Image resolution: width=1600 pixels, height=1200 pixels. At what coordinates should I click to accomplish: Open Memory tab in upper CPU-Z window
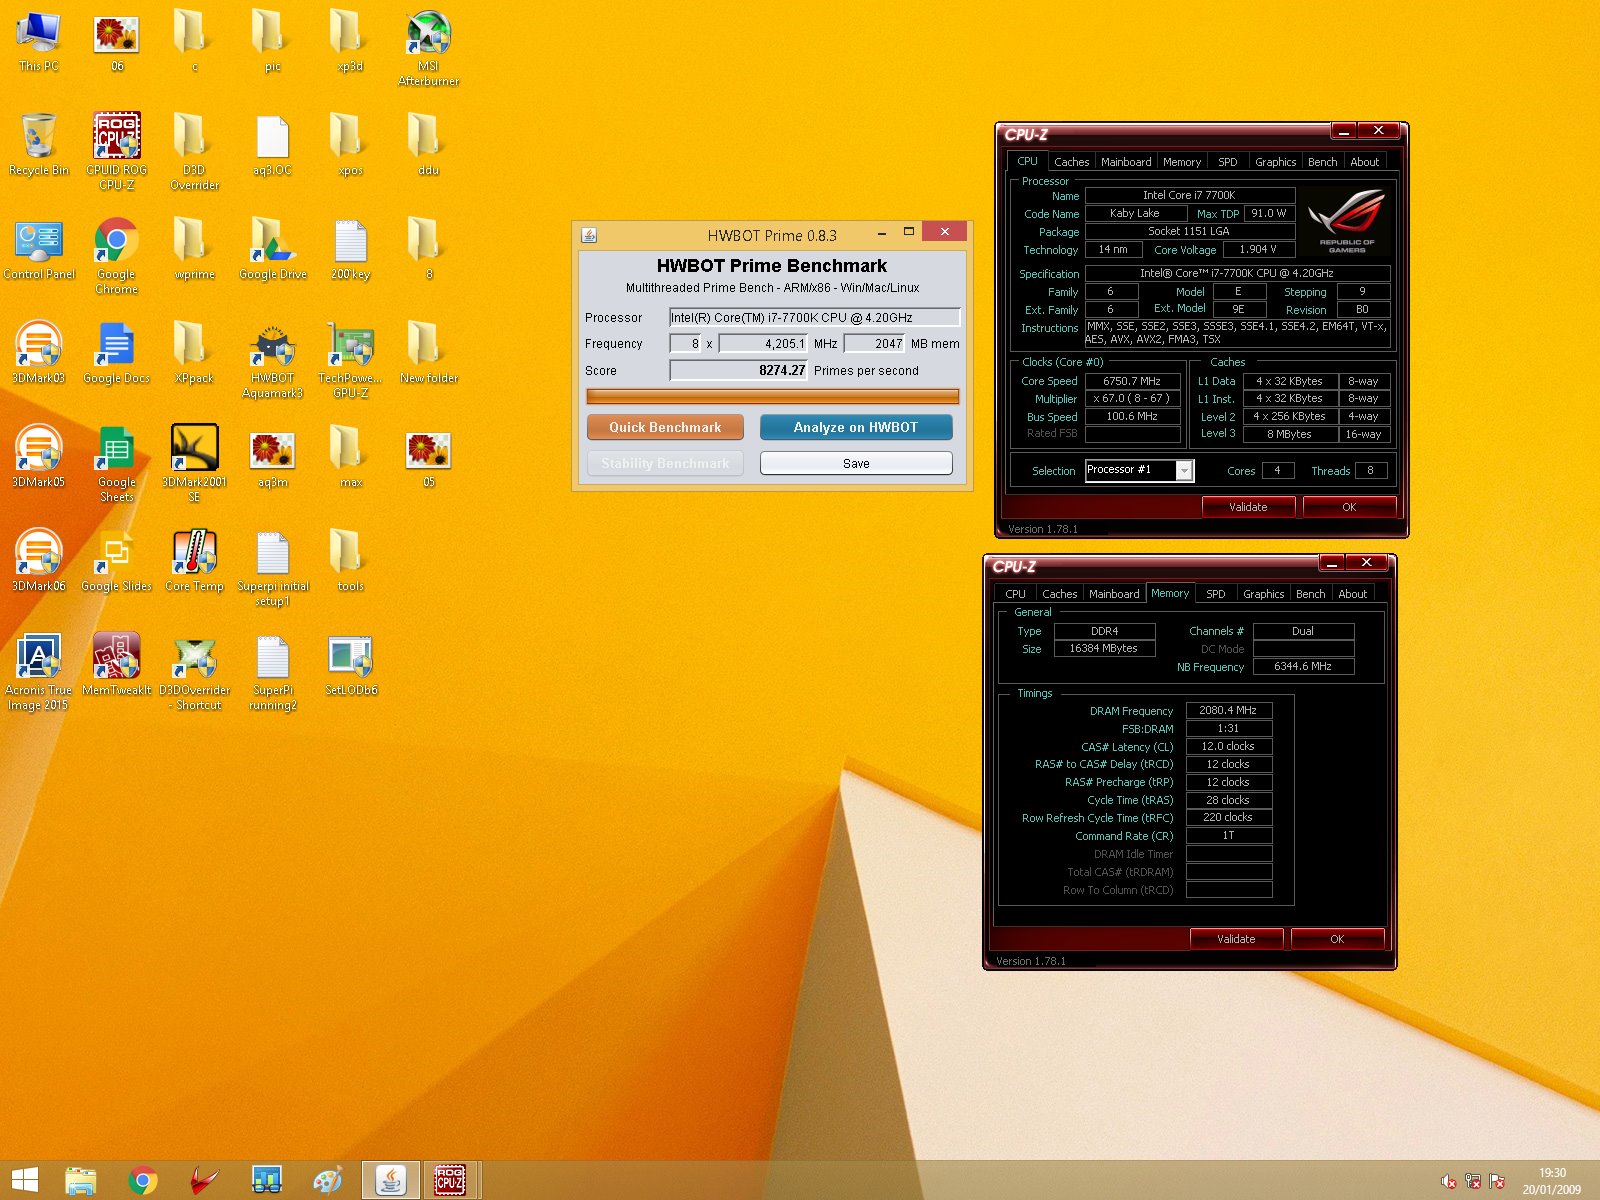(1182, 161)
